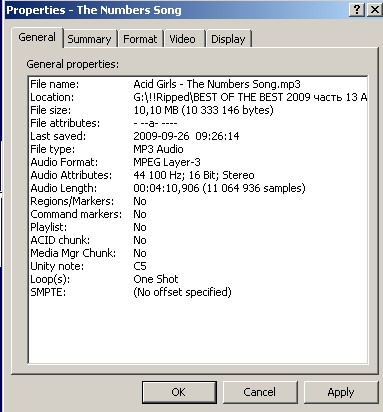
Task: Click the Location path starting with G:\!!Ripped
Action: coord(250,97)
